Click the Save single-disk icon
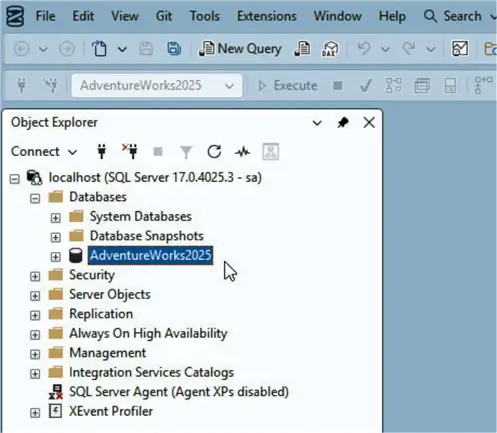 (146, 49)
